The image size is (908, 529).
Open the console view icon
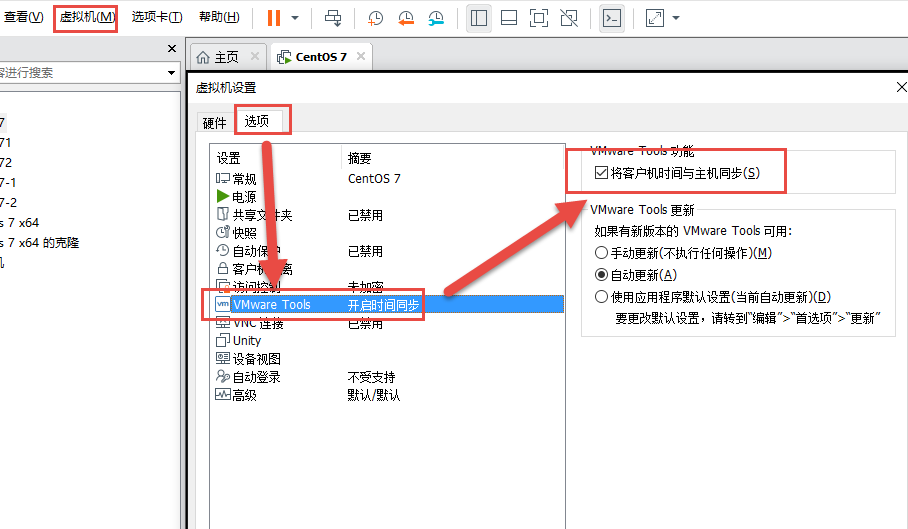(612, 18)
